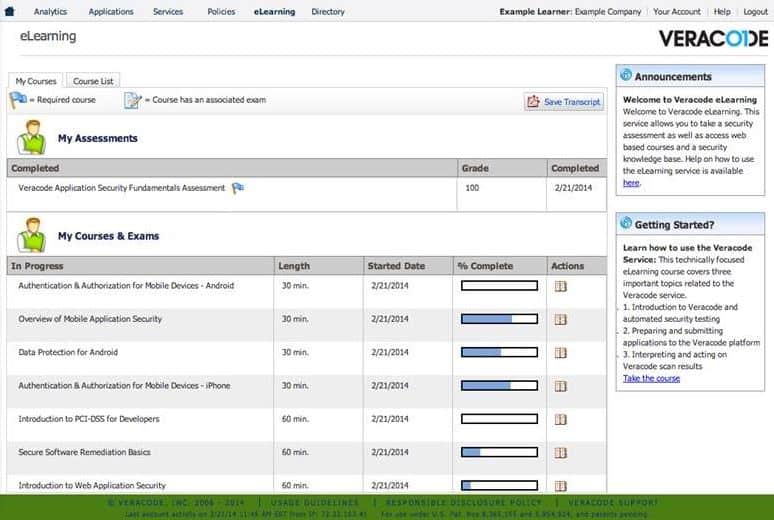Open book icon for Introduction to Web Application Security
The width and height of the screenshot is (774, 520).
tap(560, 486)
